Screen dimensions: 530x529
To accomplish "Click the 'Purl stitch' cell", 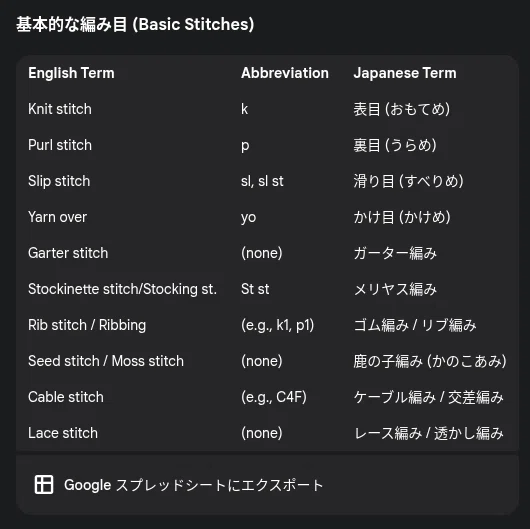I will coord(60,145).
